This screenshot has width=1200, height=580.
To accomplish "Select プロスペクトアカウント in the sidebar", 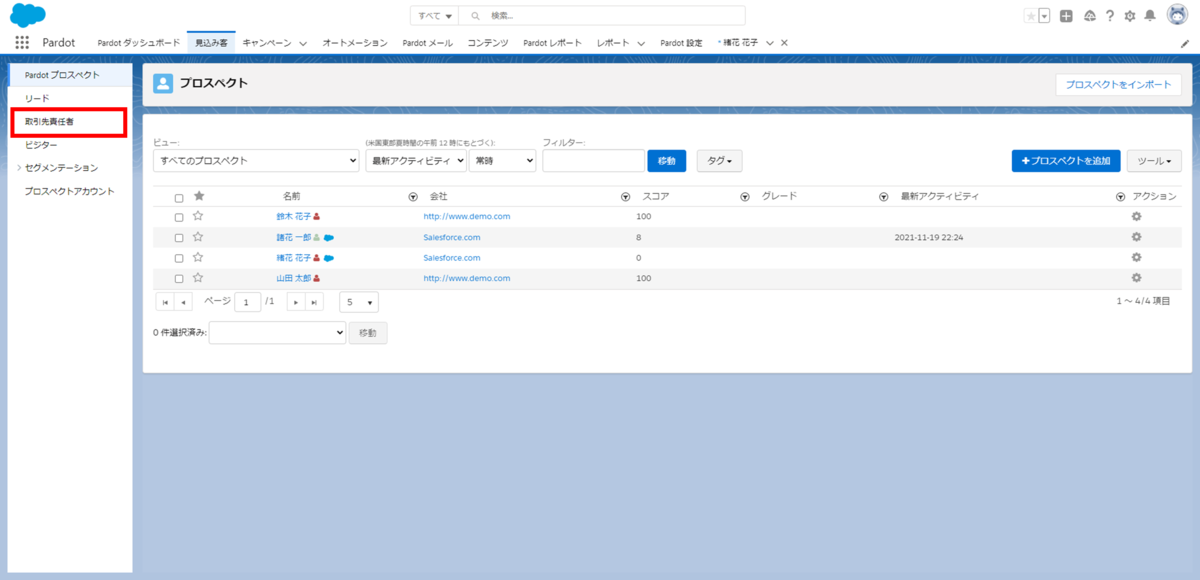I will point(70,191).
